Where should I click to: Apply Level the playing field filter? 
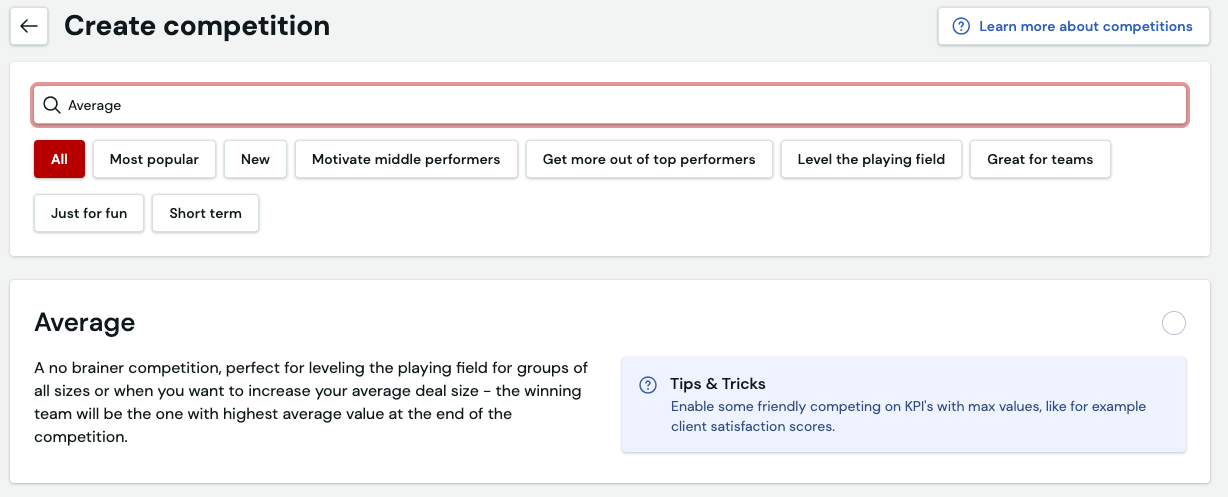[x=871, y=159]
